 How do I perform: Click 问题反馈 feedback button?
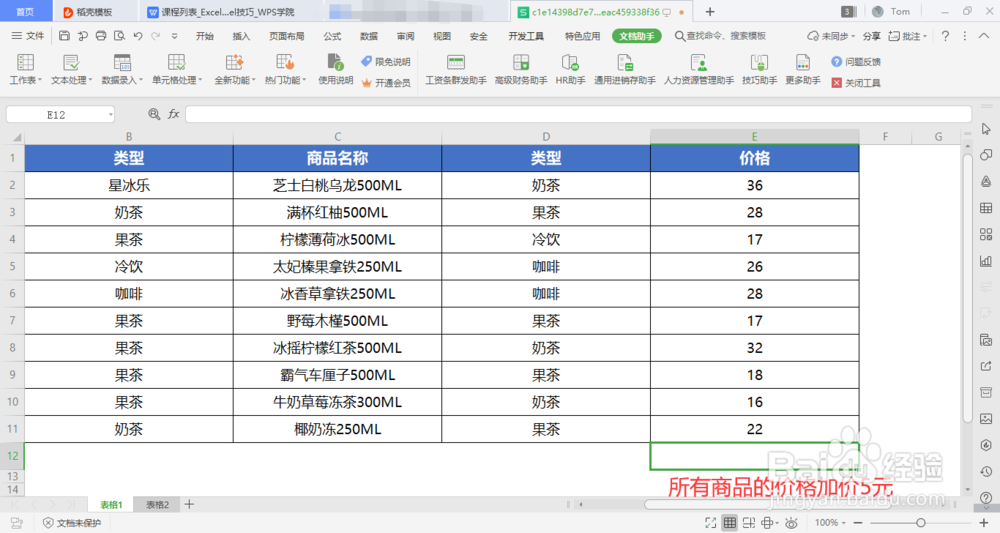tap(856, 61)
